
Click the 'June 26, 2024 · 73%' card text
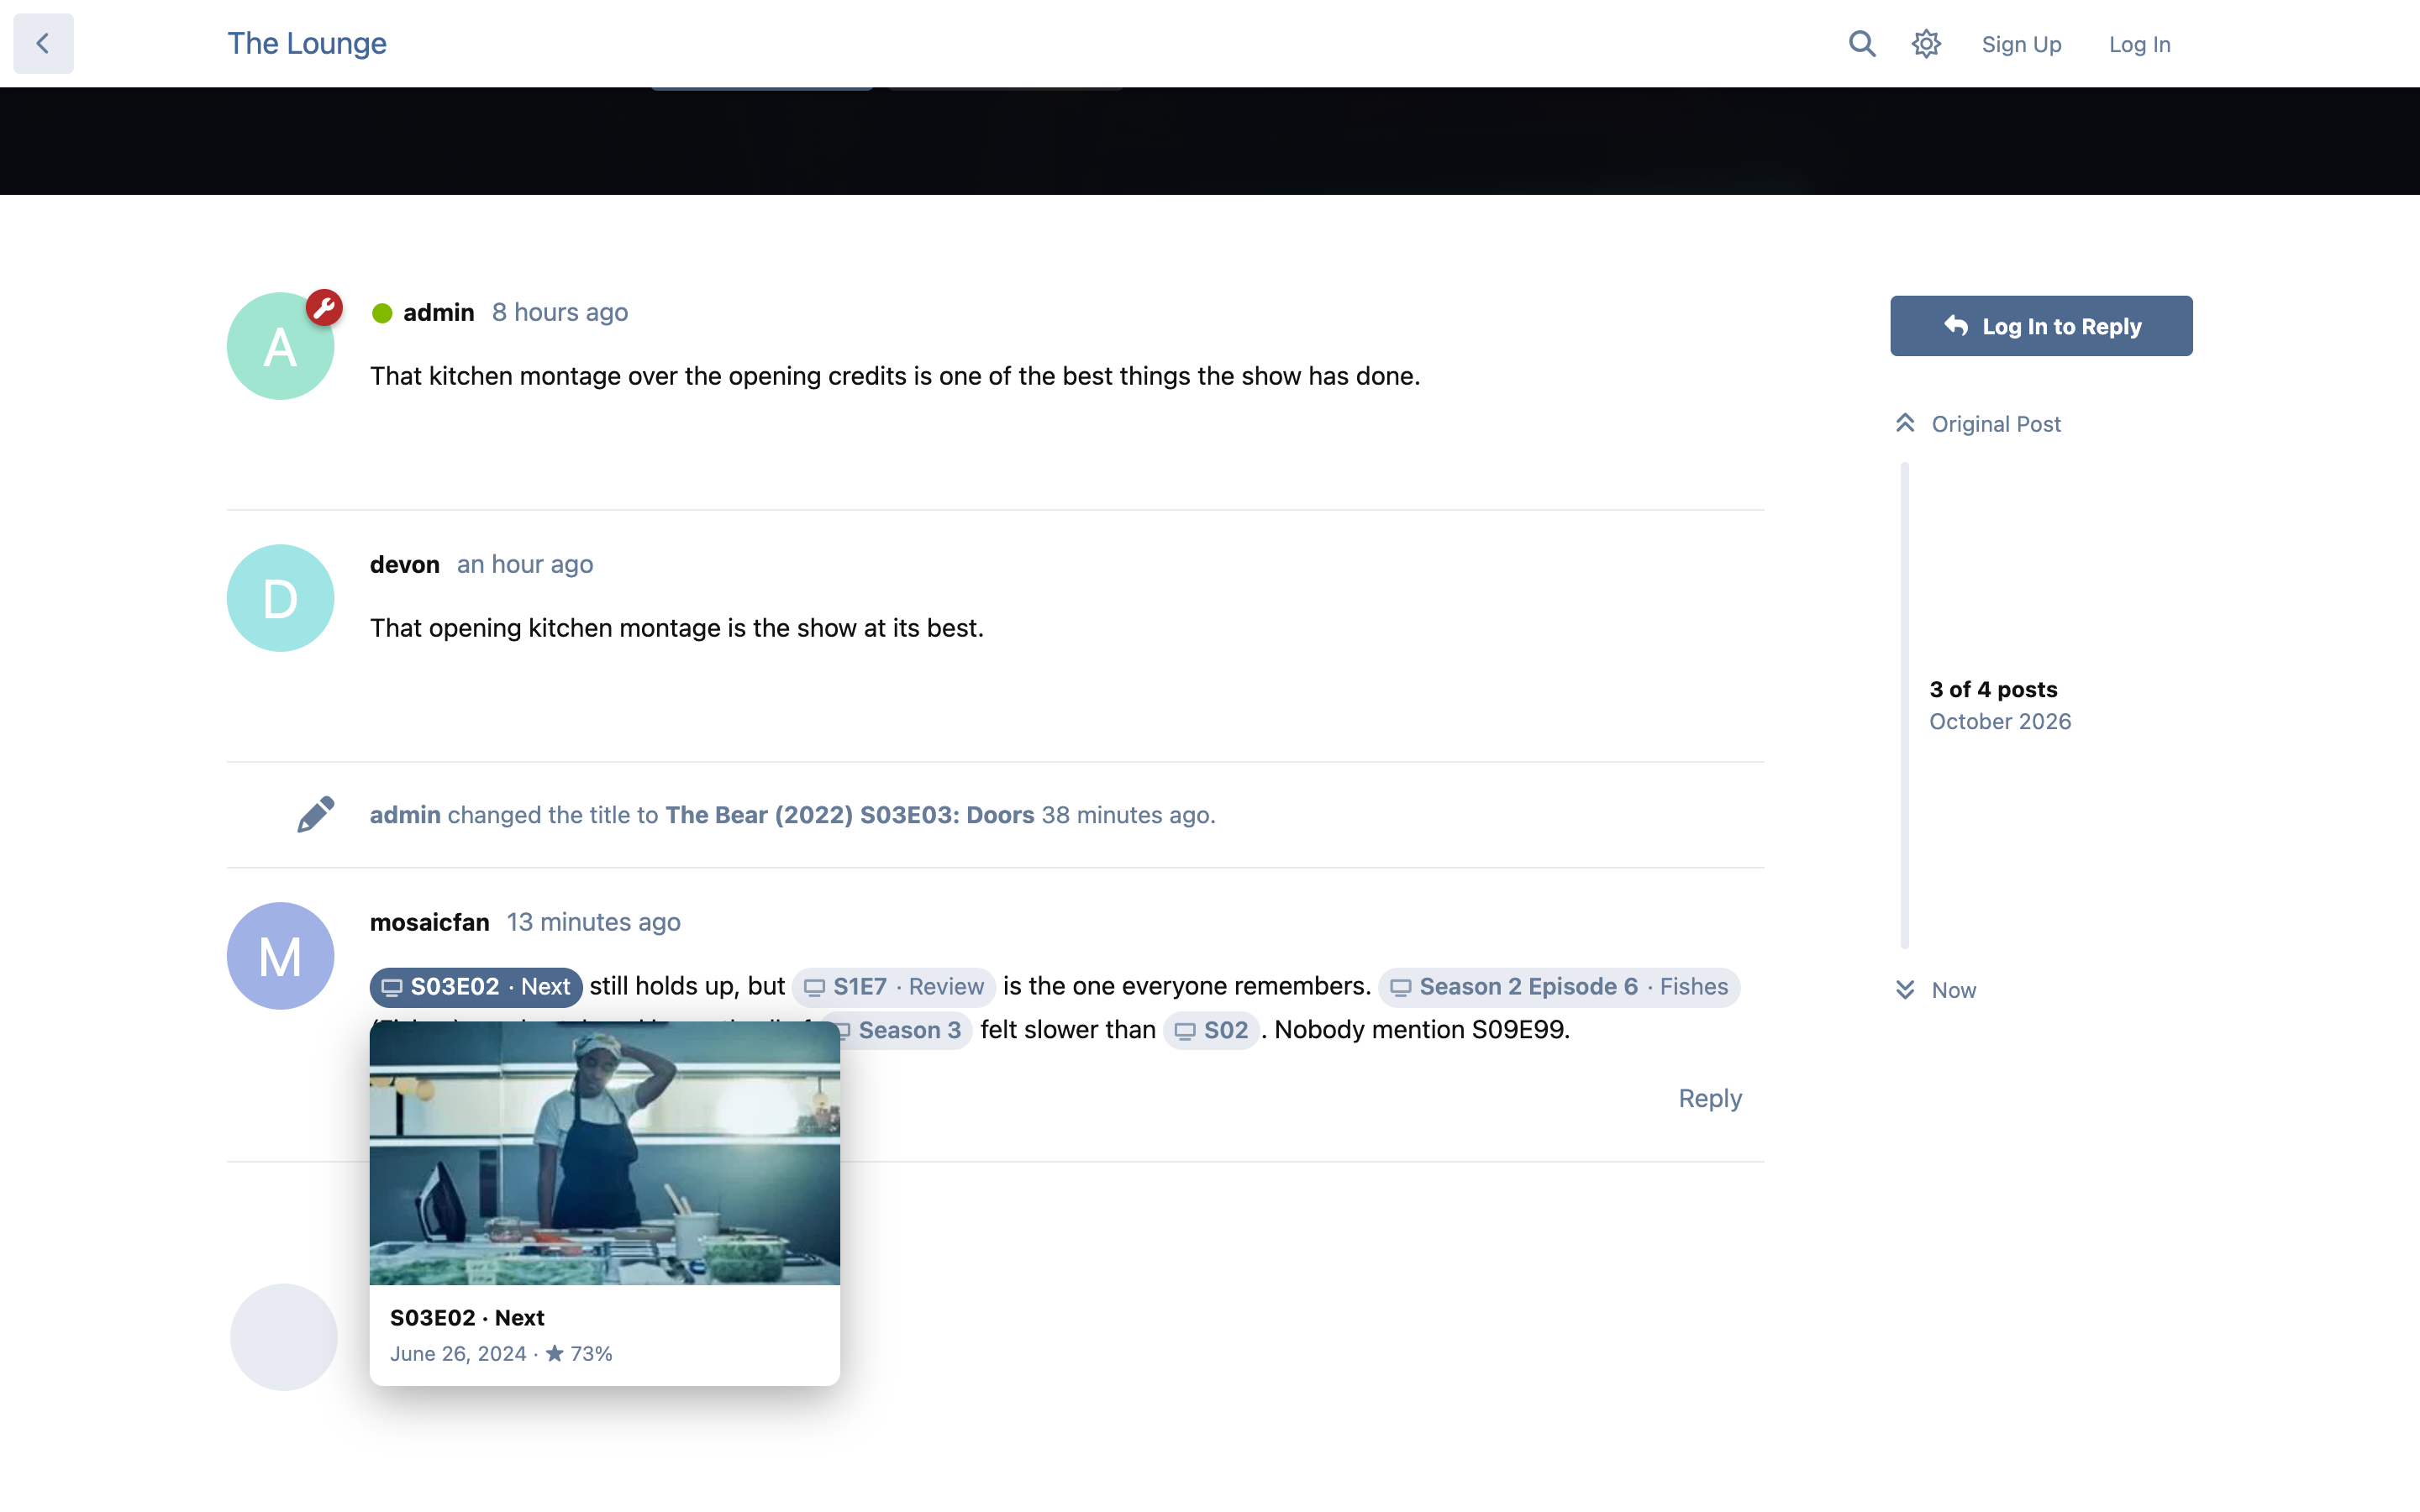(501, 1354)
